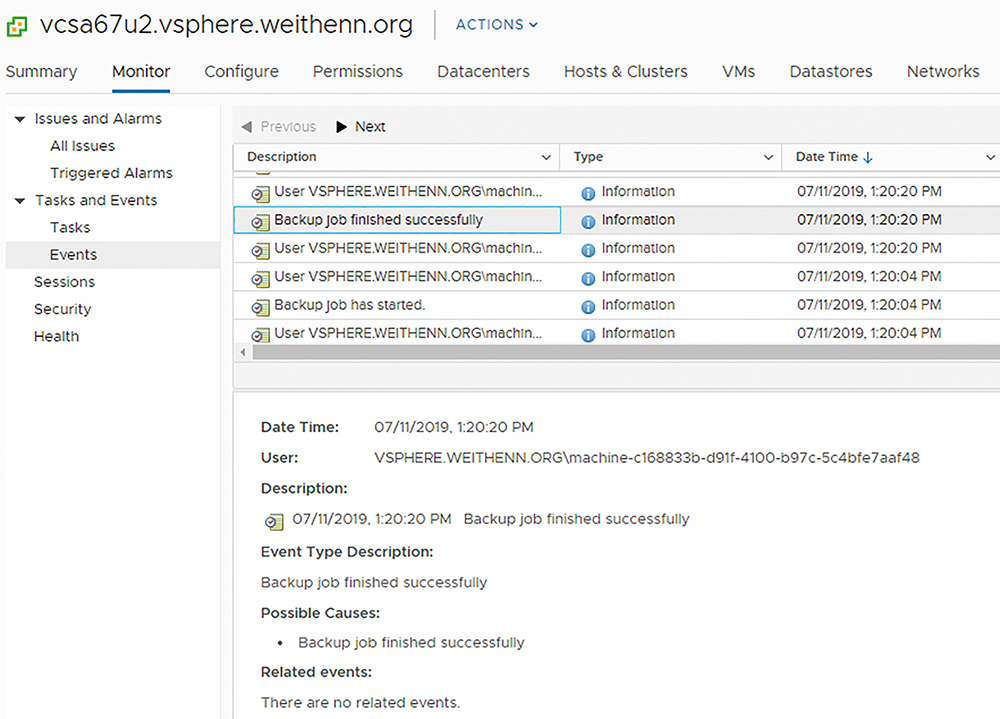This screenshot has width=1000, height=719.
Task: Switch to the Monitor tab
Action: (x=141, y=71)
